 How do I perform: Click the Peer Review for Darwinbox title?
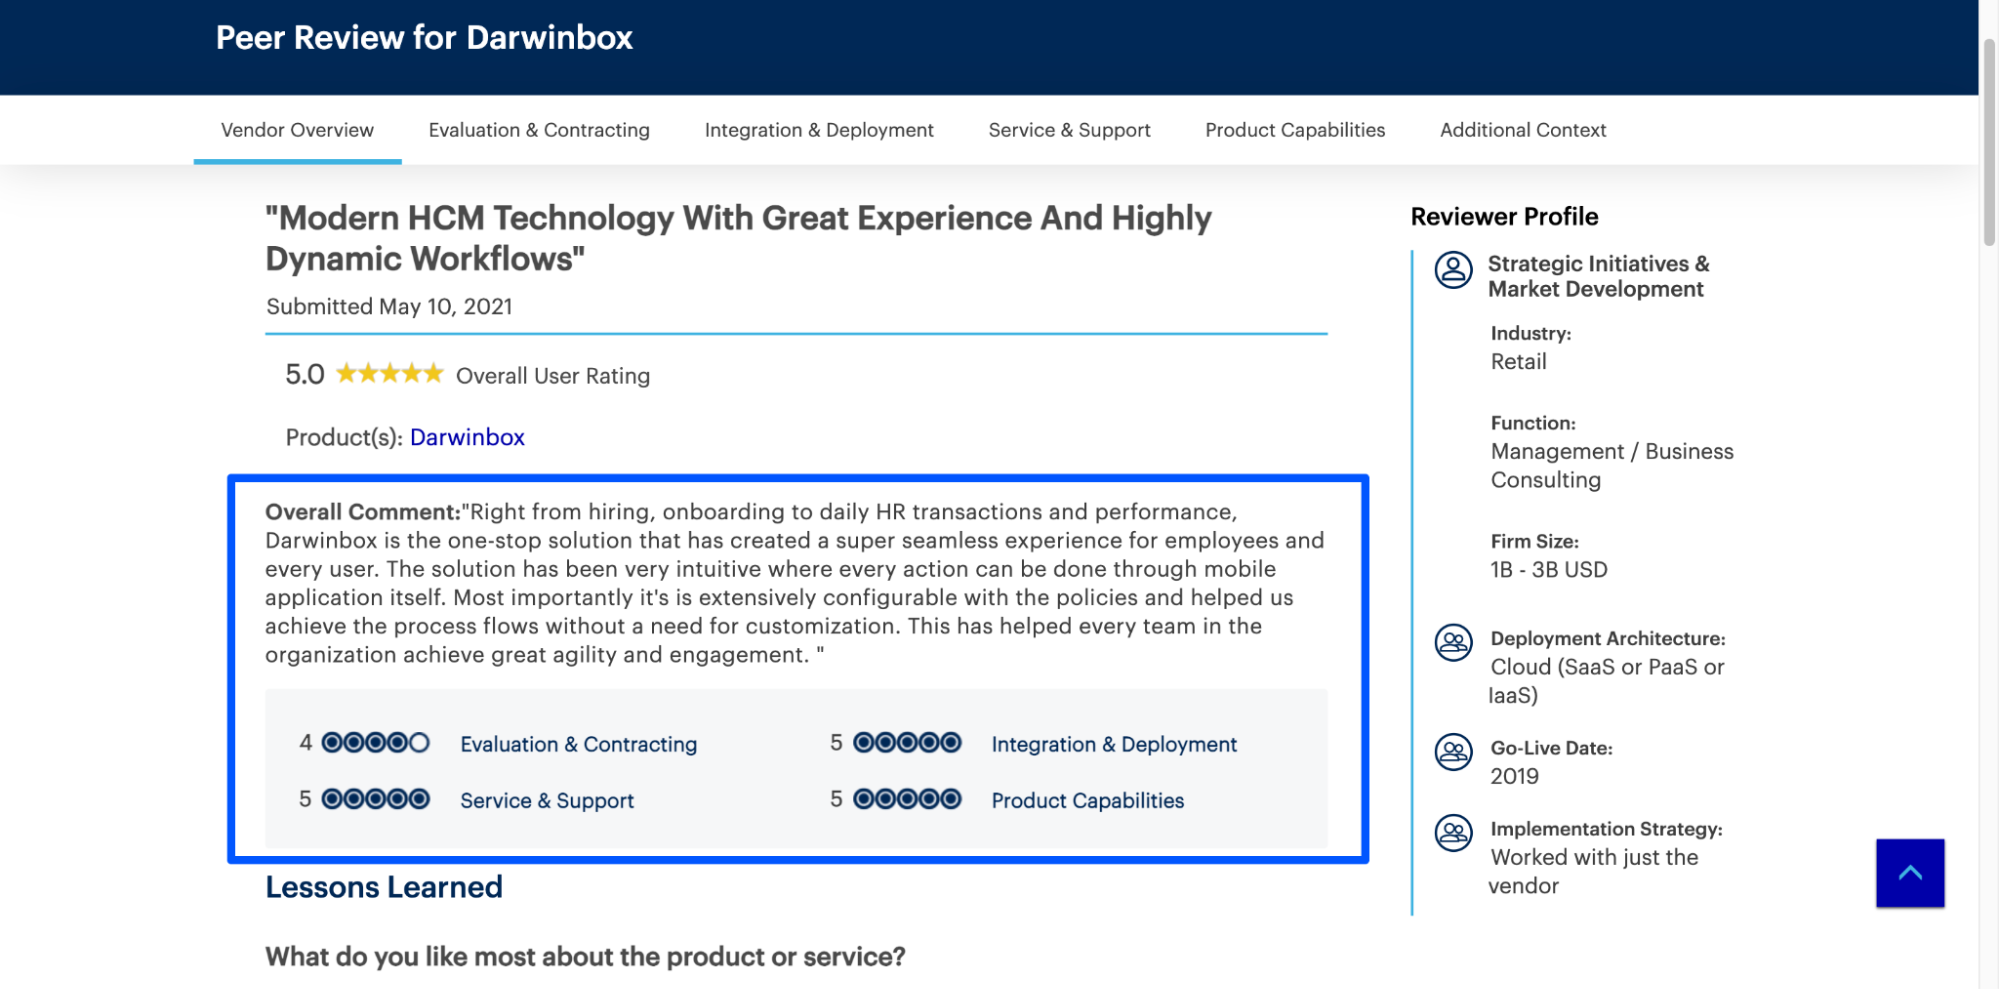pyautogui.click(x=422, y=37)
